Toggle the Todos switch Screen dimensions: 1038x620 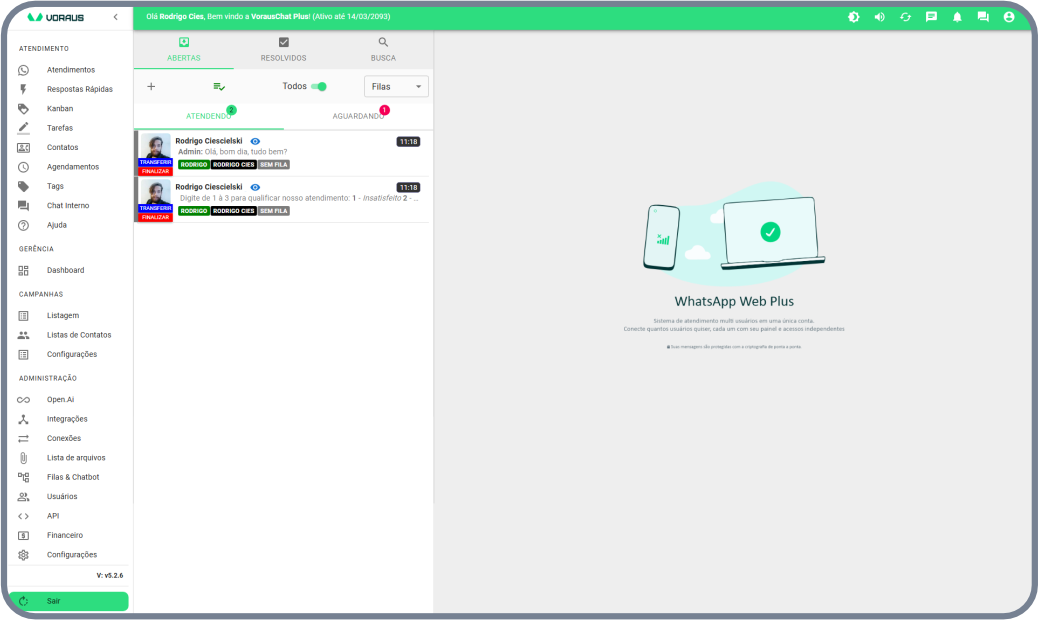point(318,87)
